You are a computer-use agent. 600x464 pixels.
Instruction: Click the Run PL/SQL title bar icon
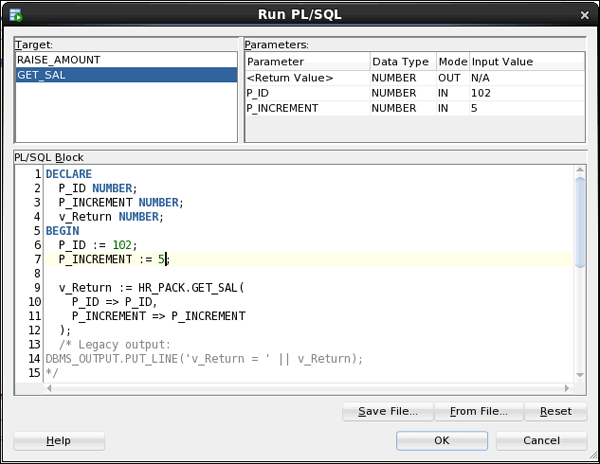[x=16, y=15]
